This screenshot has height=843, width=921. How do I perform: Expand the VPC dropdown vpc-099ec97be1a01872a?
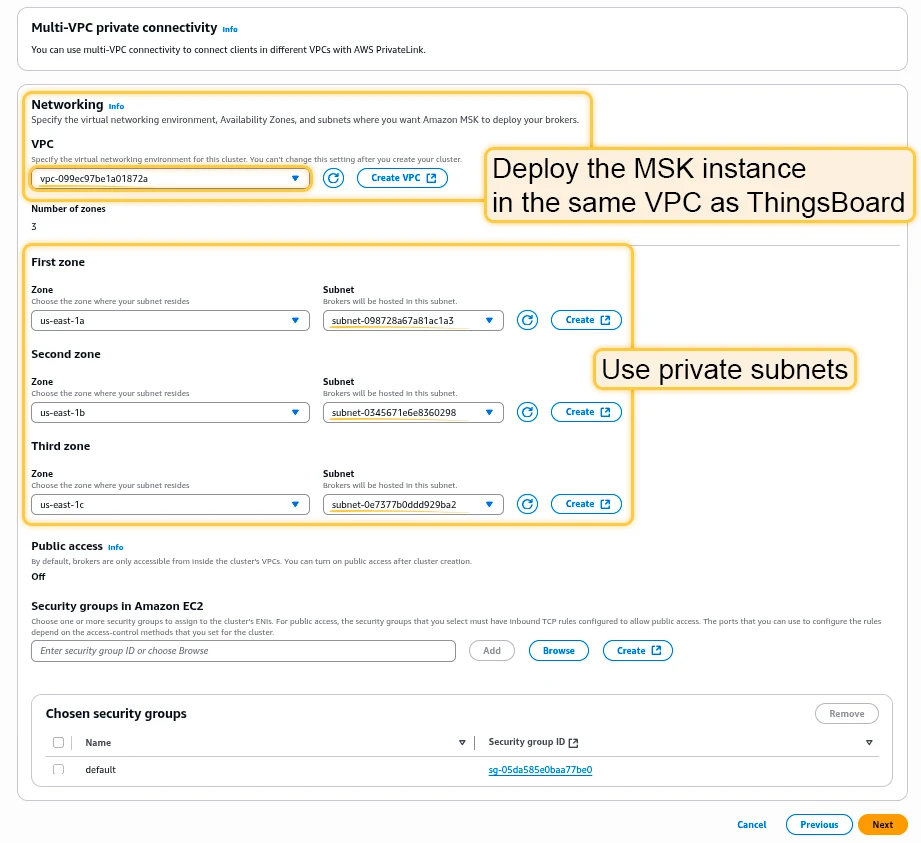pyautogui.click(x=170, y=178)
